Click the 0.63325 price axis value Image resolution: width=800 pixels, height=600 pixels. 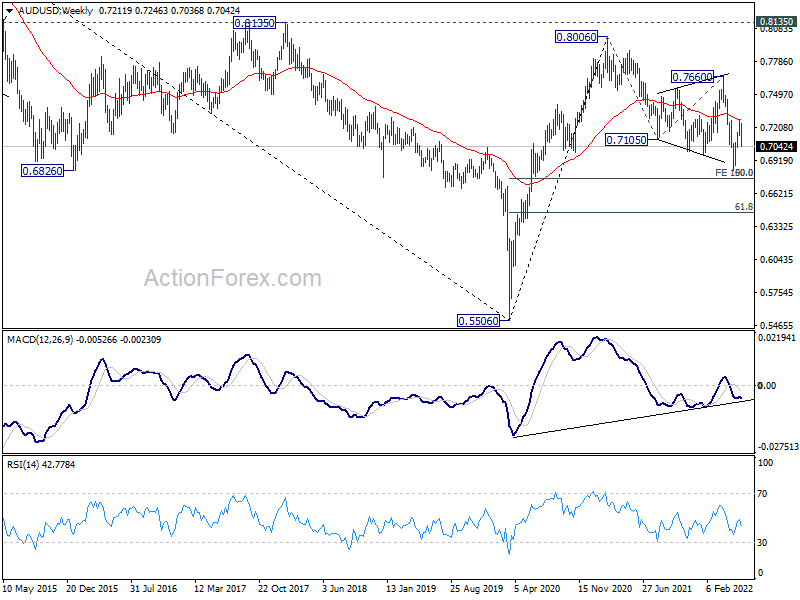(x=777, y=227)
